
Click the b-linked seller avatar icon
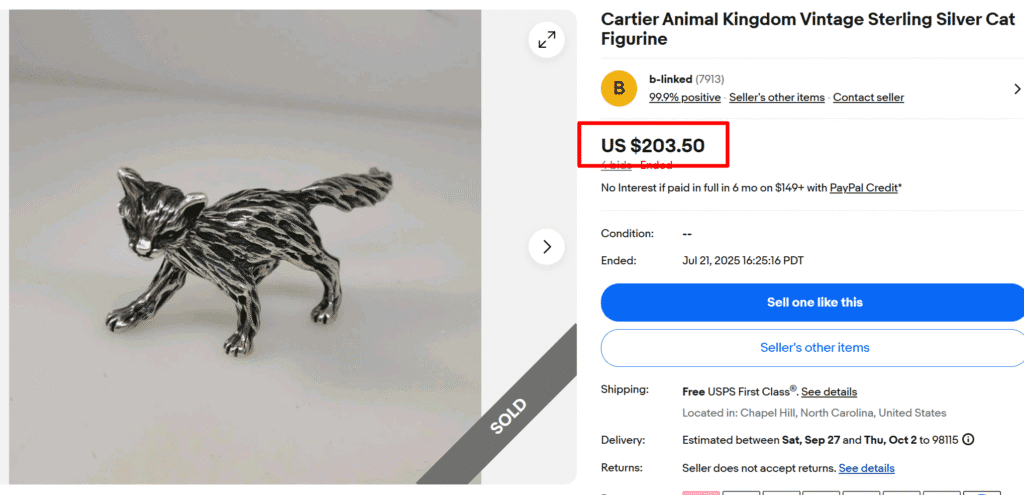[x=619, y=88]
